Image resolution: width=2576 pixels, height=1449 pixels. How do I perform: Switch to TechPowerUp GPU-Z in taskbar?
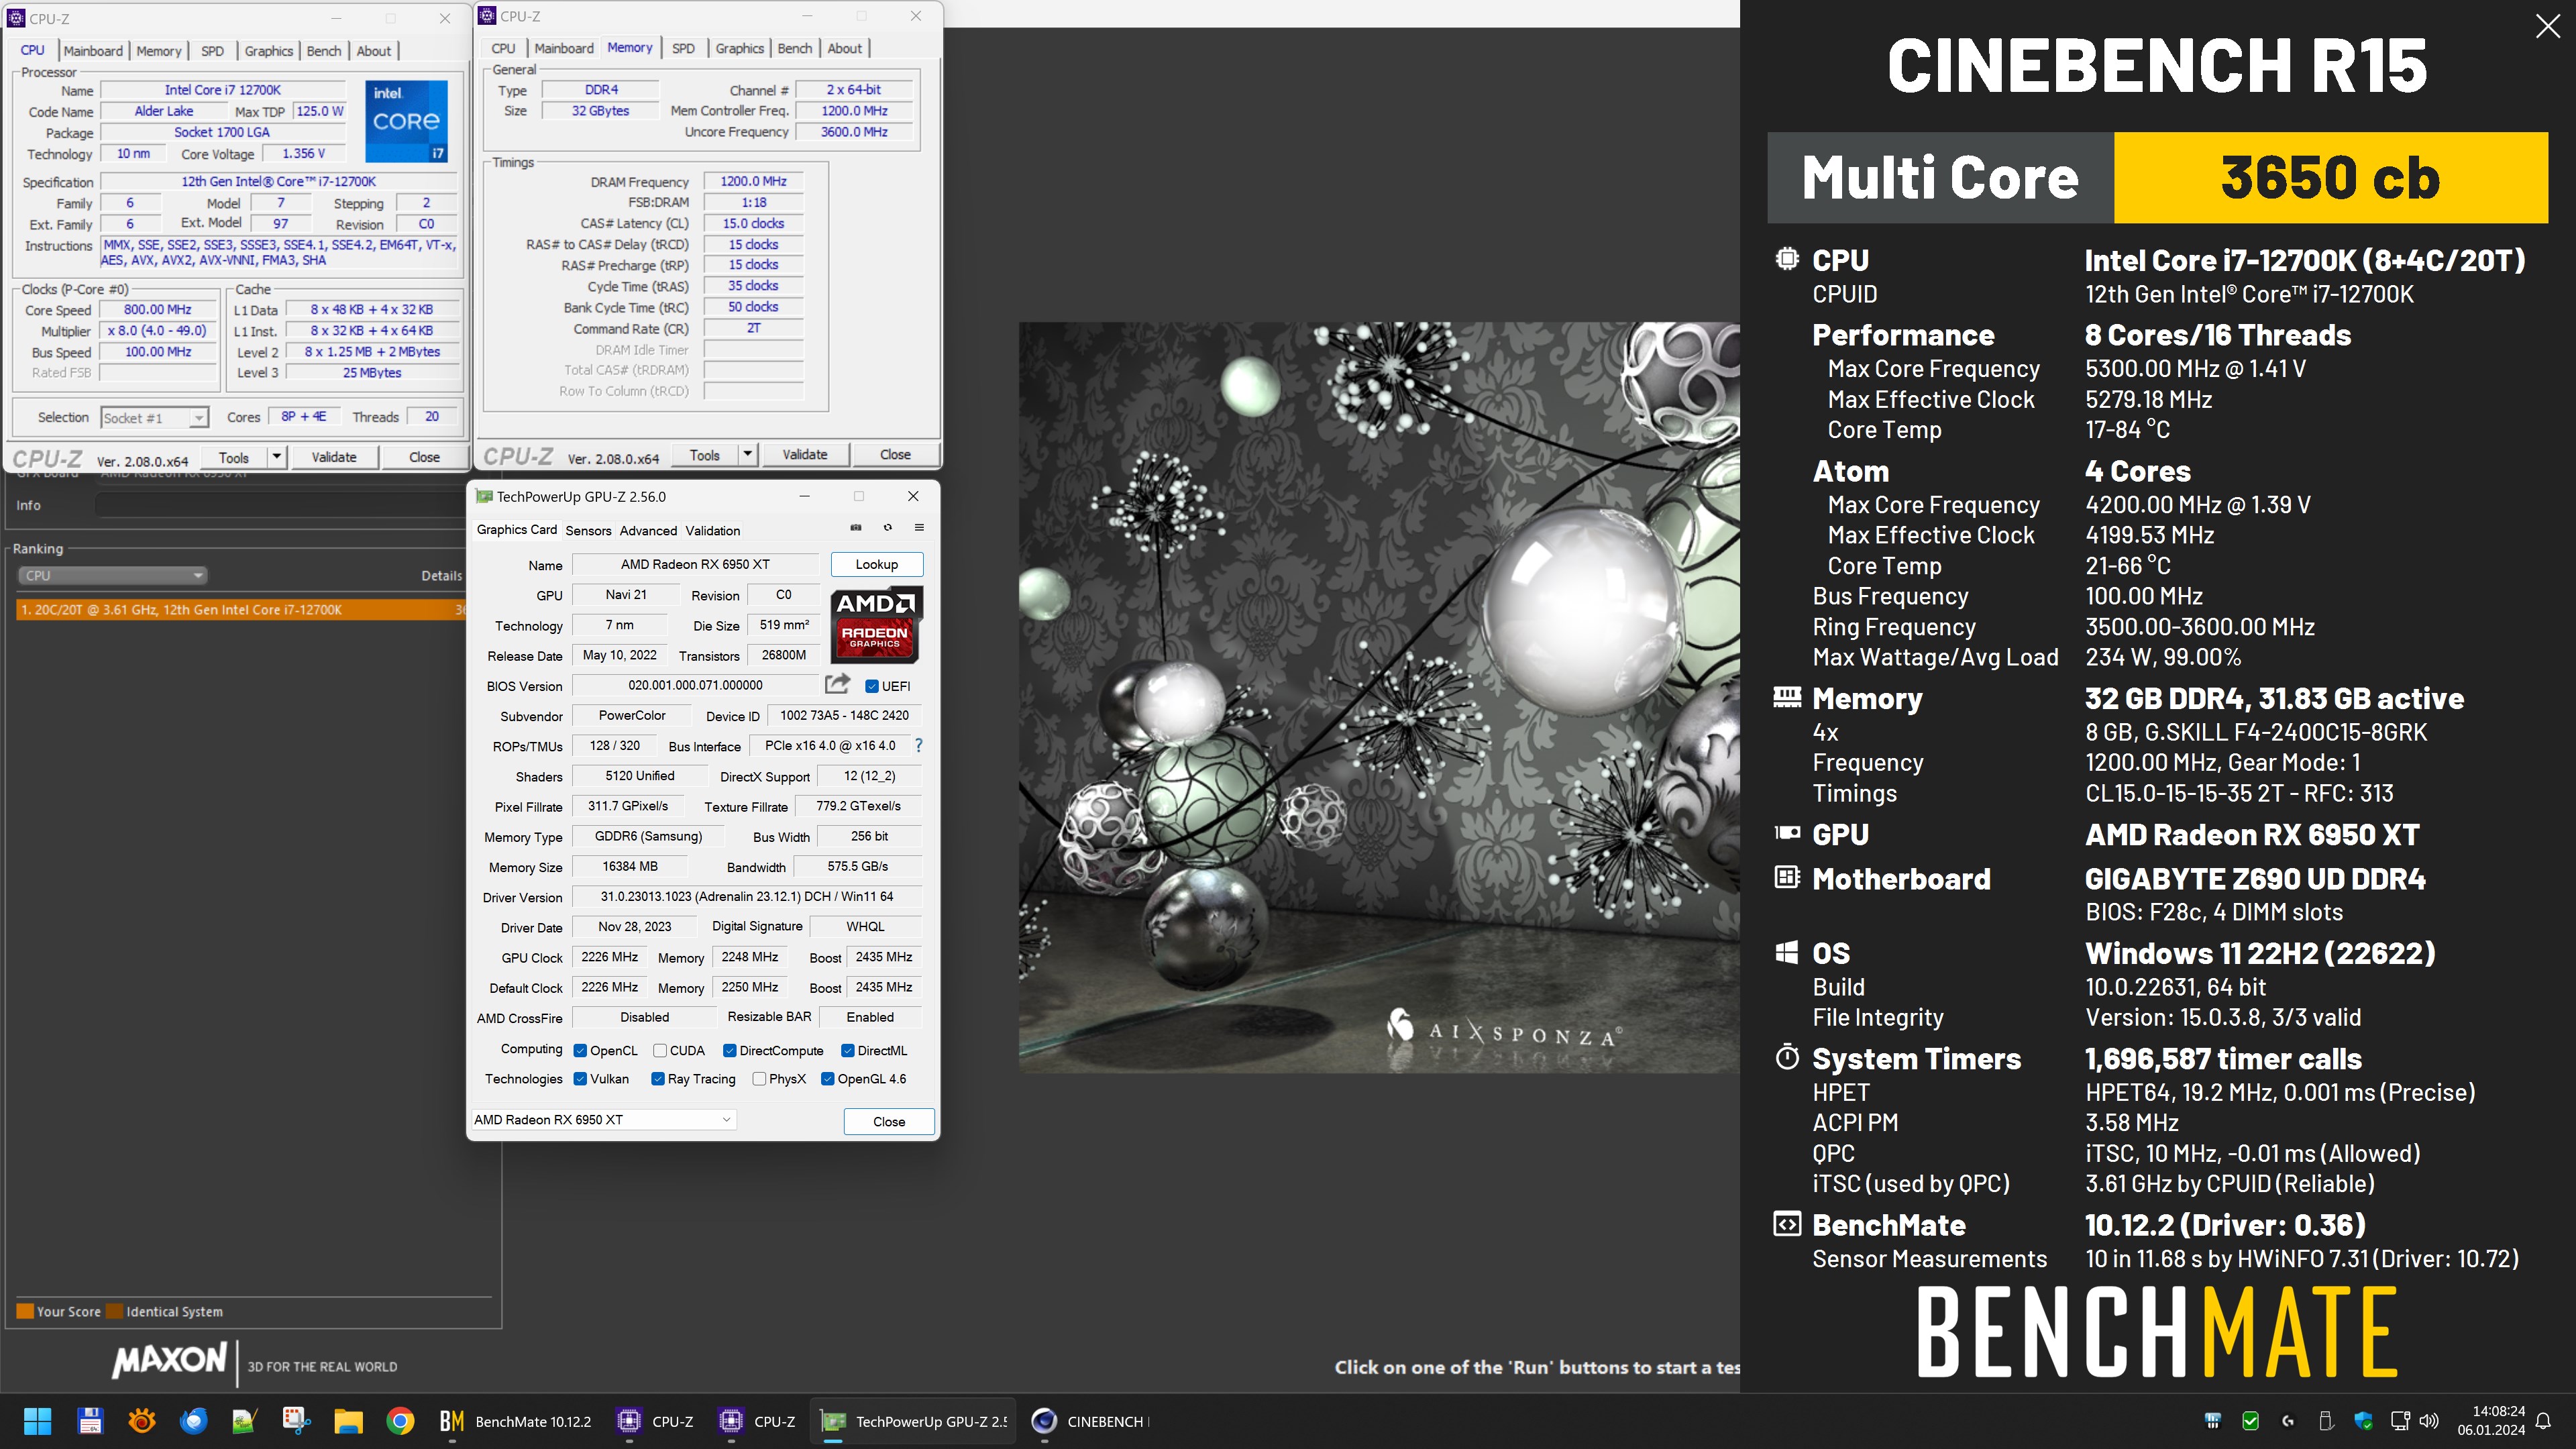pyautogui.click(x=913, y=1421)
